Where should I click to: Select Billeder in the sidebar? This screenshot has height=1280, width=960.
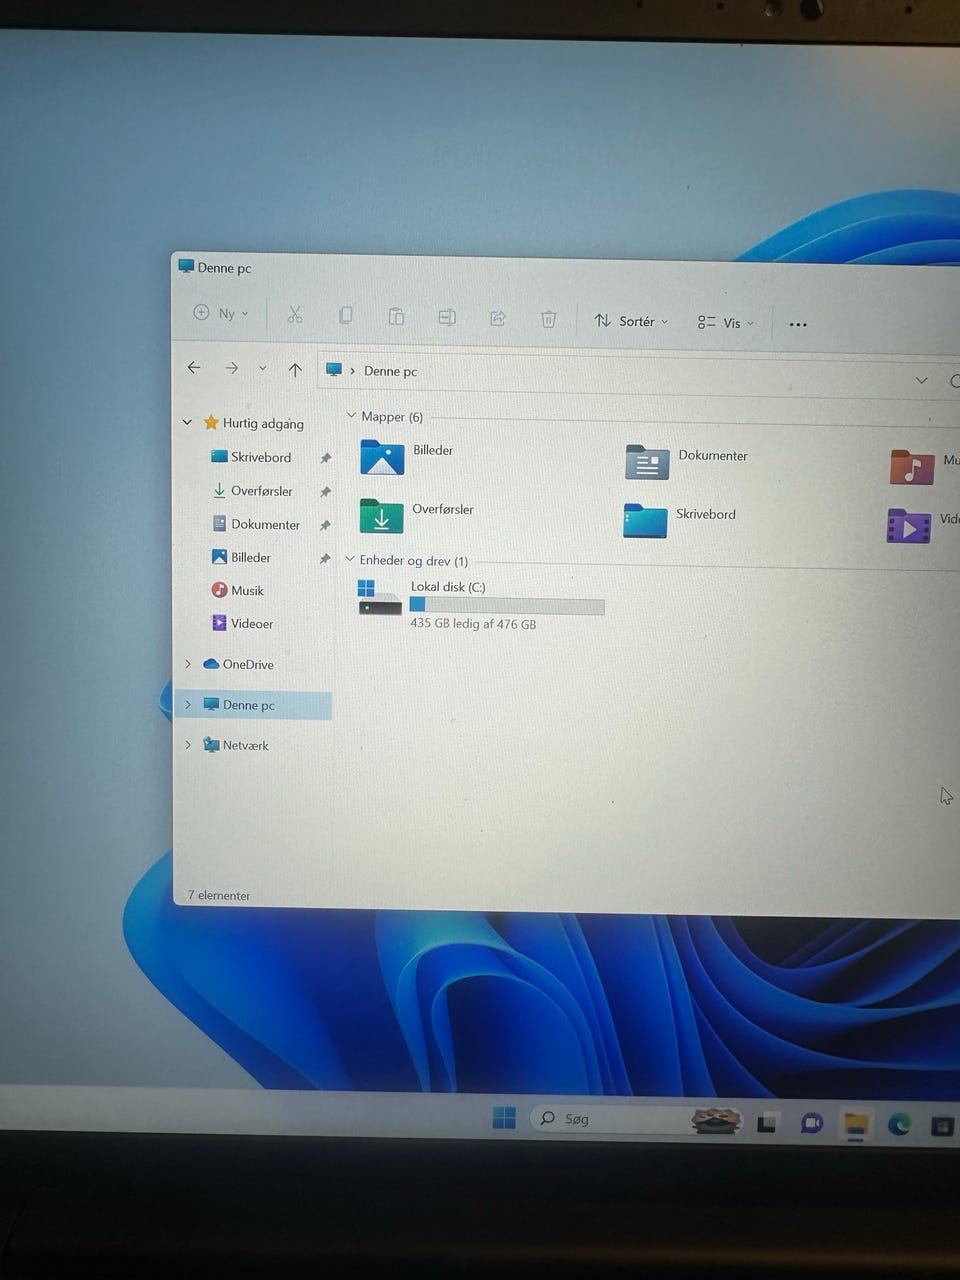pos(241,557)
